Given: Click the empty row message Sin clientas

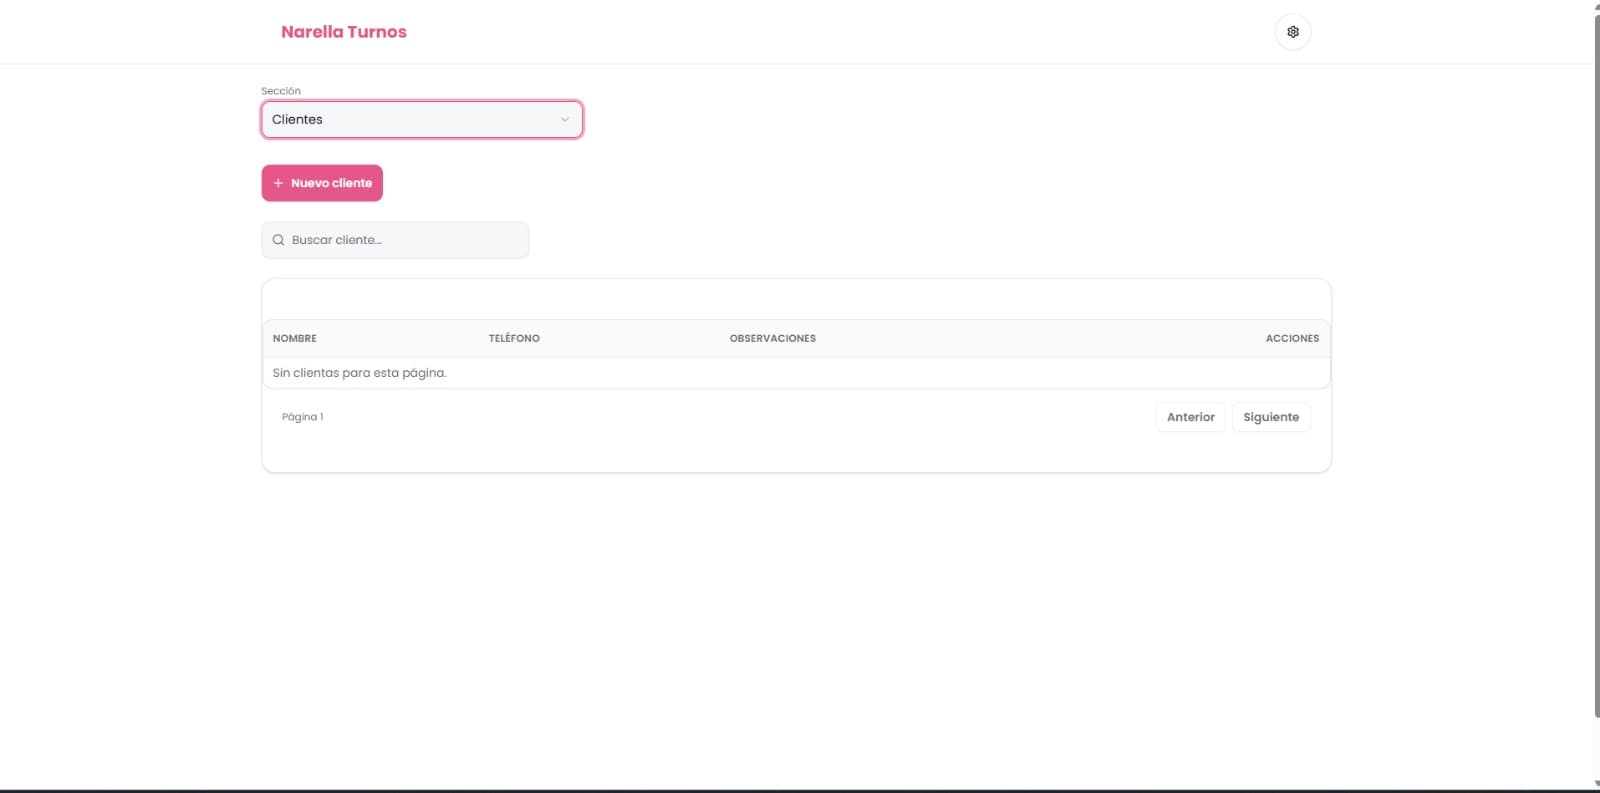Looking at the screenshot, I should [x=360, y=373].
